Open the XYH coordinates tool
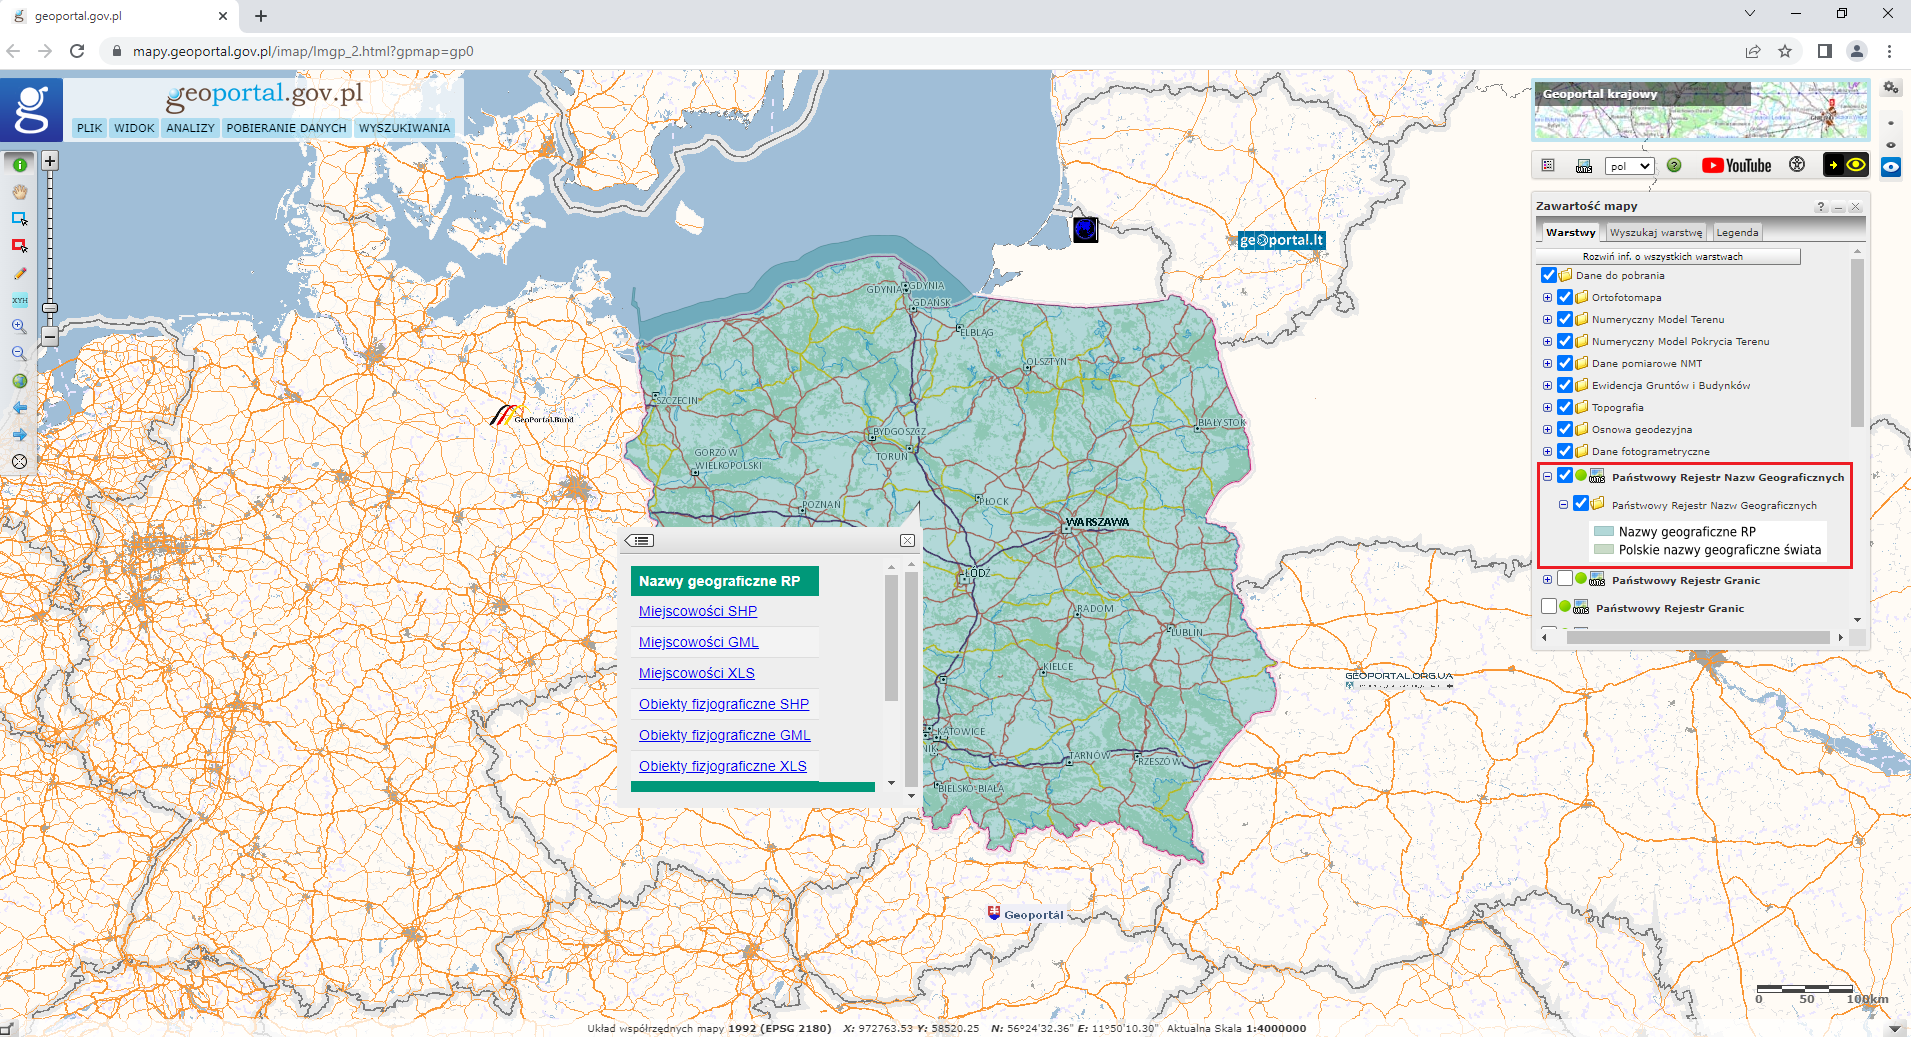This screenshot has width=1911, height=1037. coord(19,299)
